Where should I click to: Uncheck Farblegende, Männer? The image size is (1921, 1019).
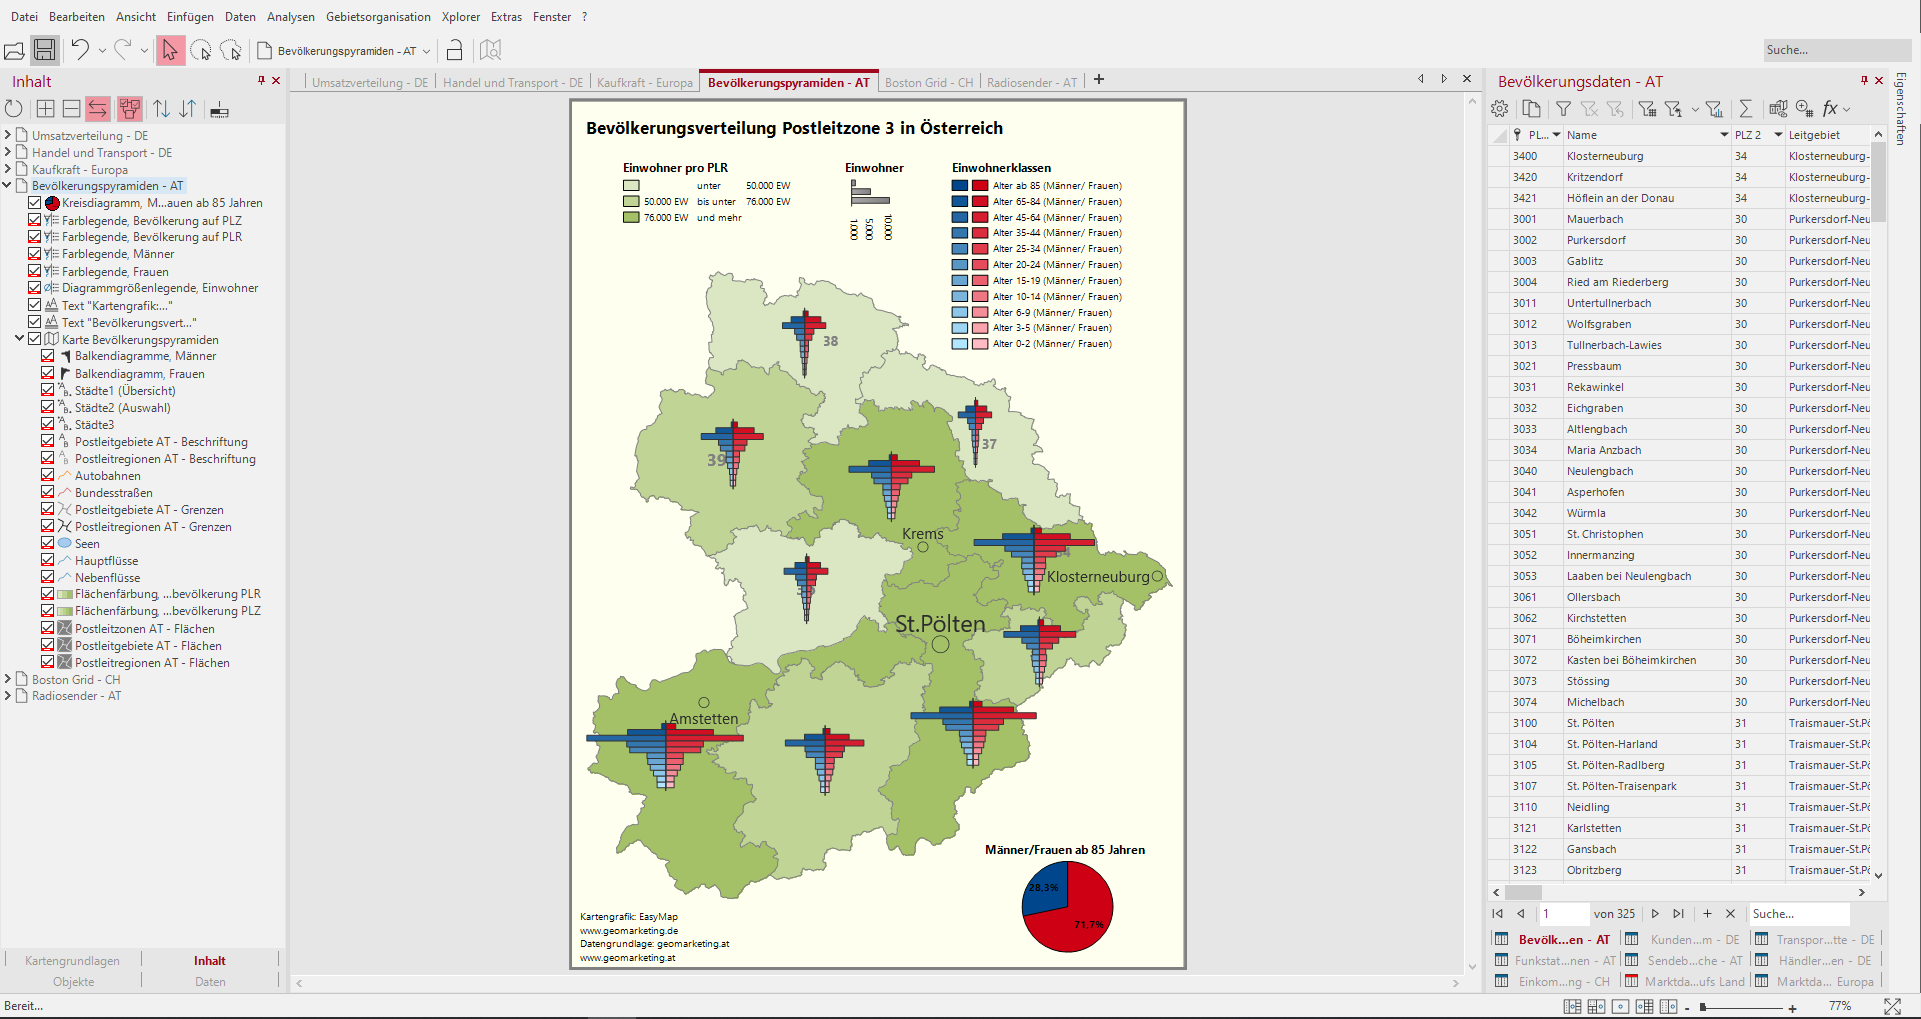pyautogui.click(x=35, y=254)
